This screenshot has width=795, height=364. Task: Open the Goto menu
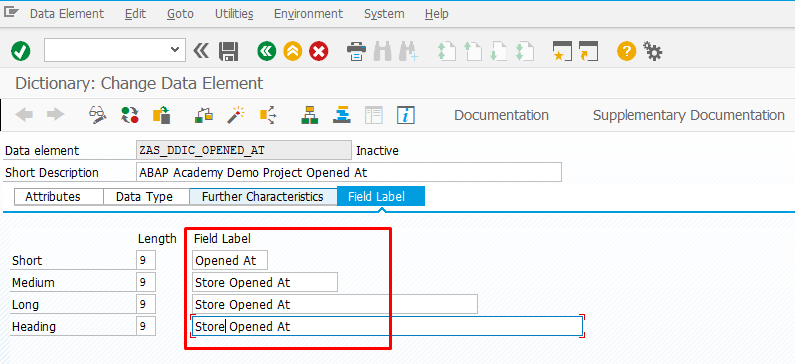click(180, 14)
